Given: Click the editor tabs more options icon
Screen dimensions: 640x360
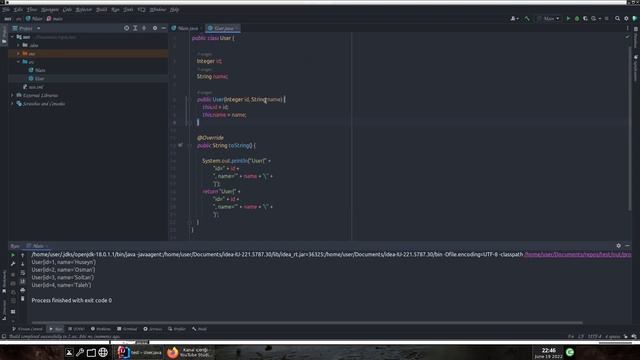Looking at the screenshot, I should tap(627, 28).
